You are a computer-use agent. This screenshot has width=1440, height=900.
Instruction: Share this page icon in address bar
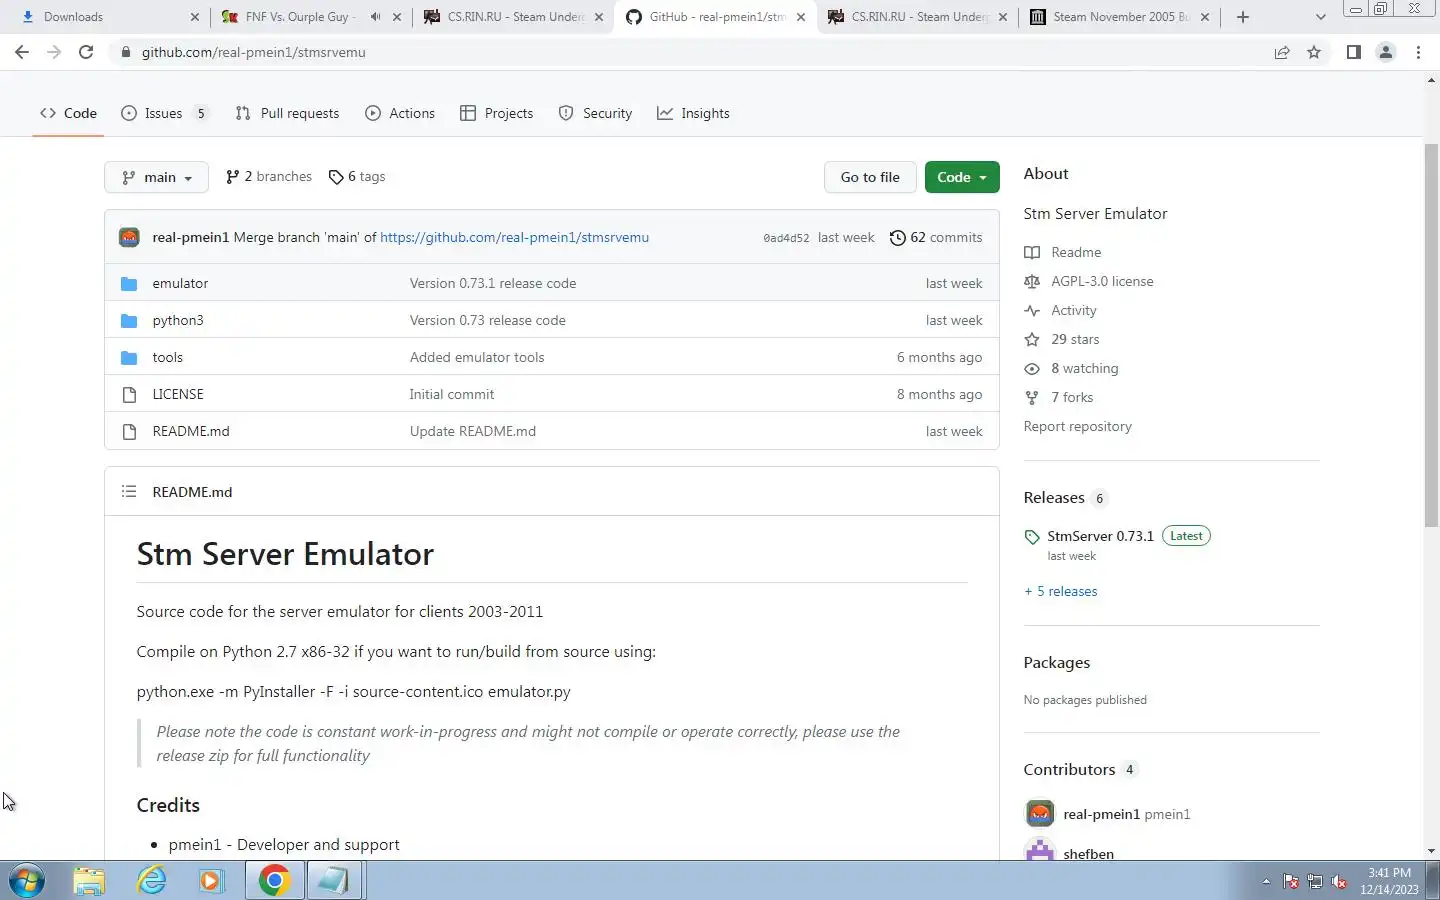(1282, 52)
